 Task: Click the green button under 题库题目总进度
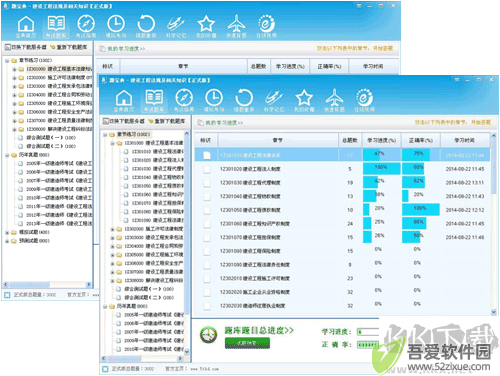coord(247,343)
